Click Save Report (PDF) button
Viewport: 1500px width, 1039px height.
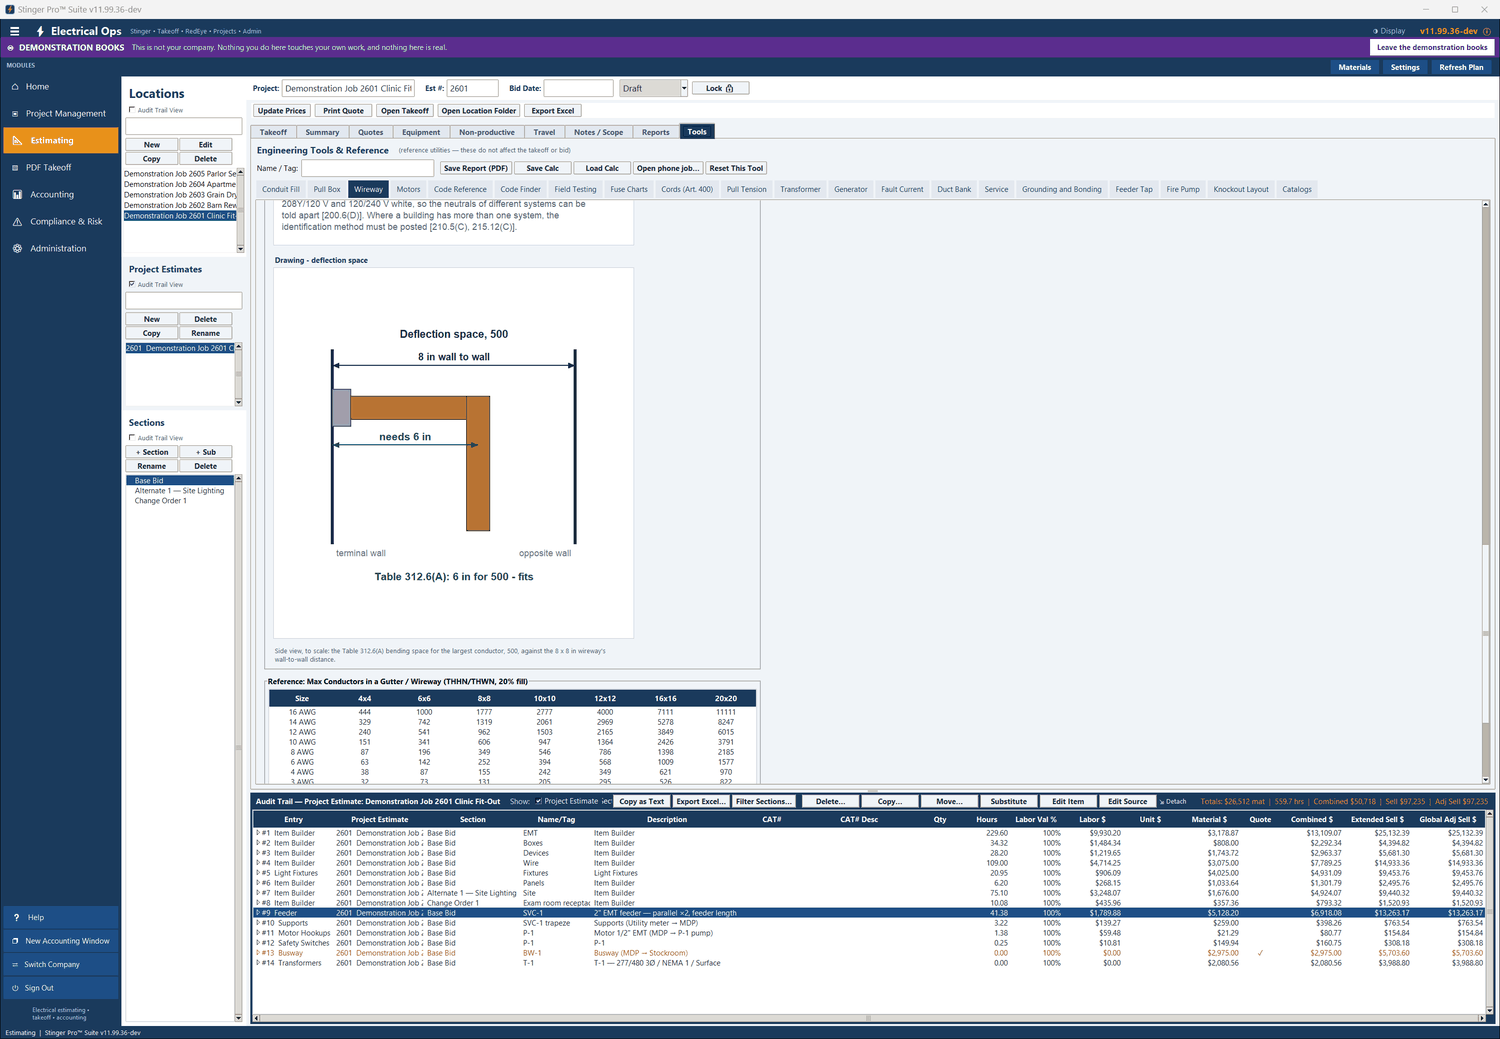click(x=476, y=168)
